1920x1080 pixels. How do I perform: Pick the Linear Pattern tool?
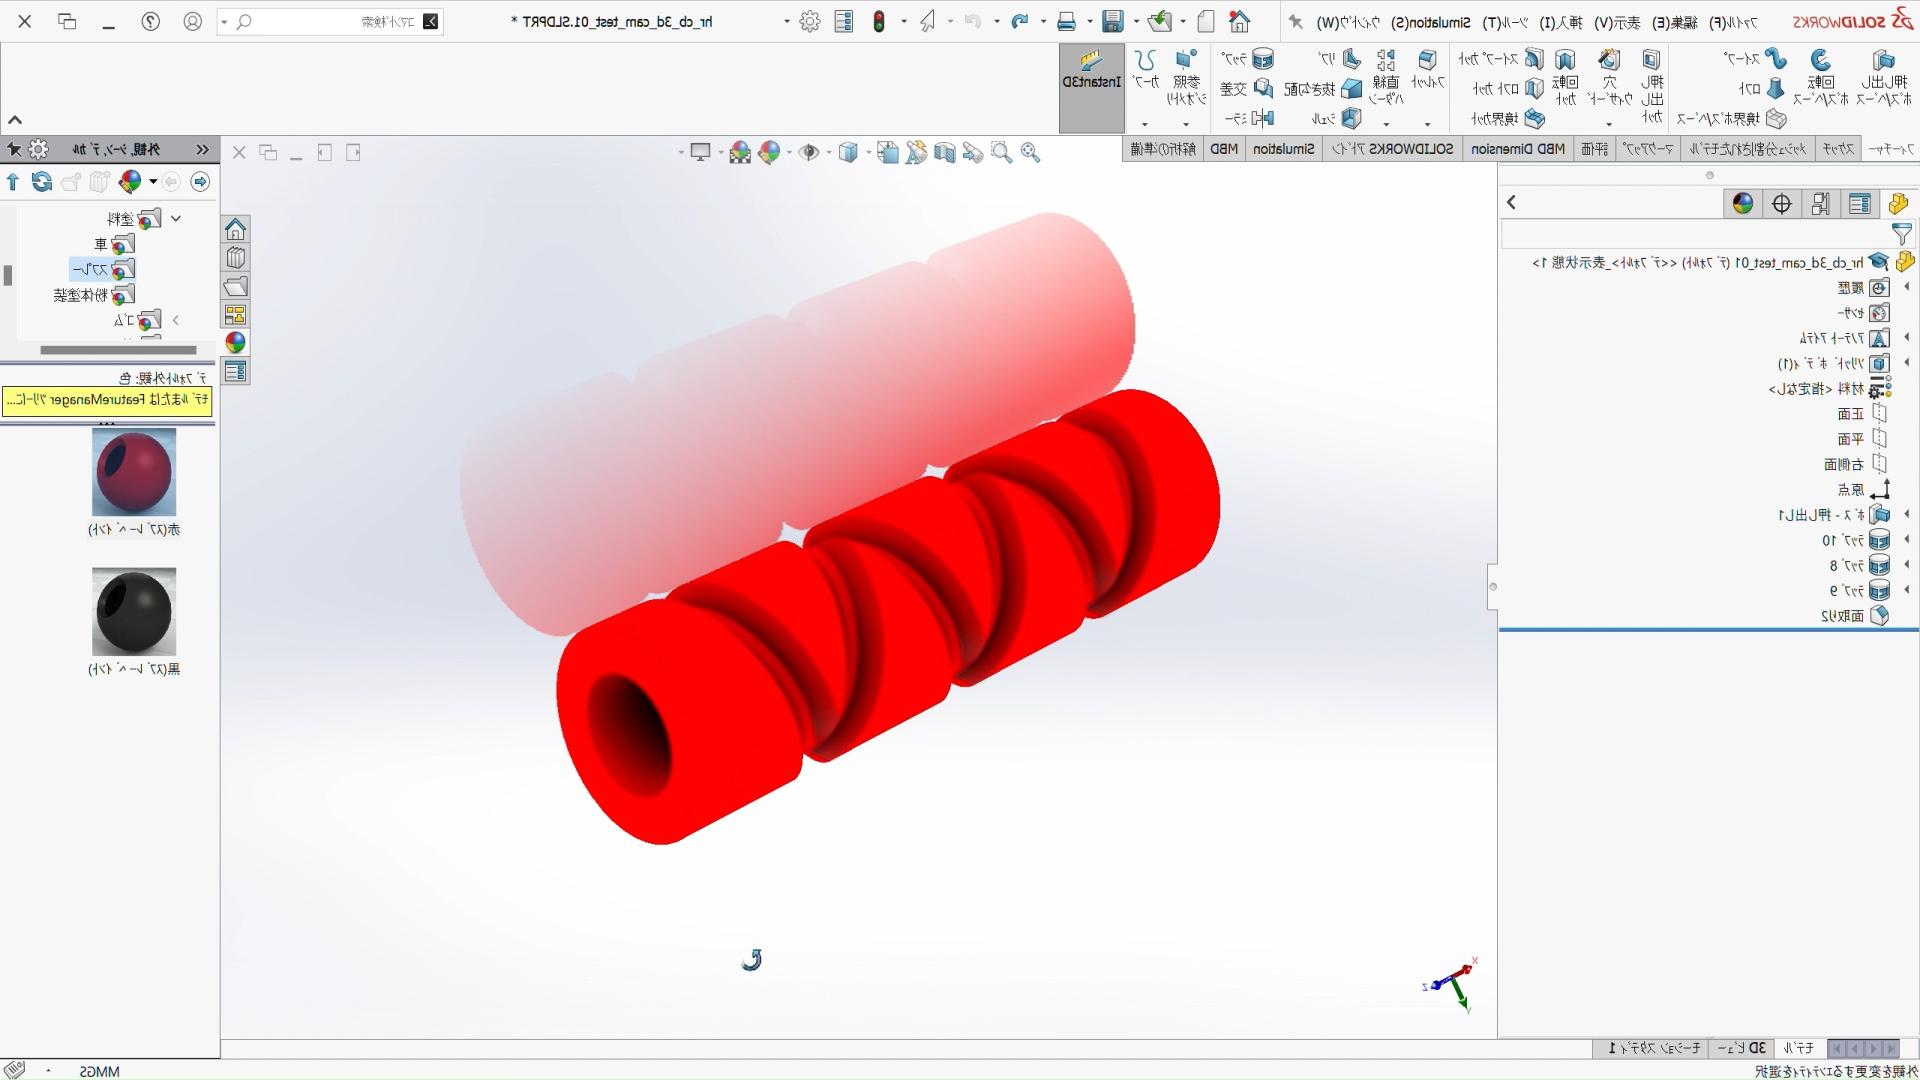1386,76
